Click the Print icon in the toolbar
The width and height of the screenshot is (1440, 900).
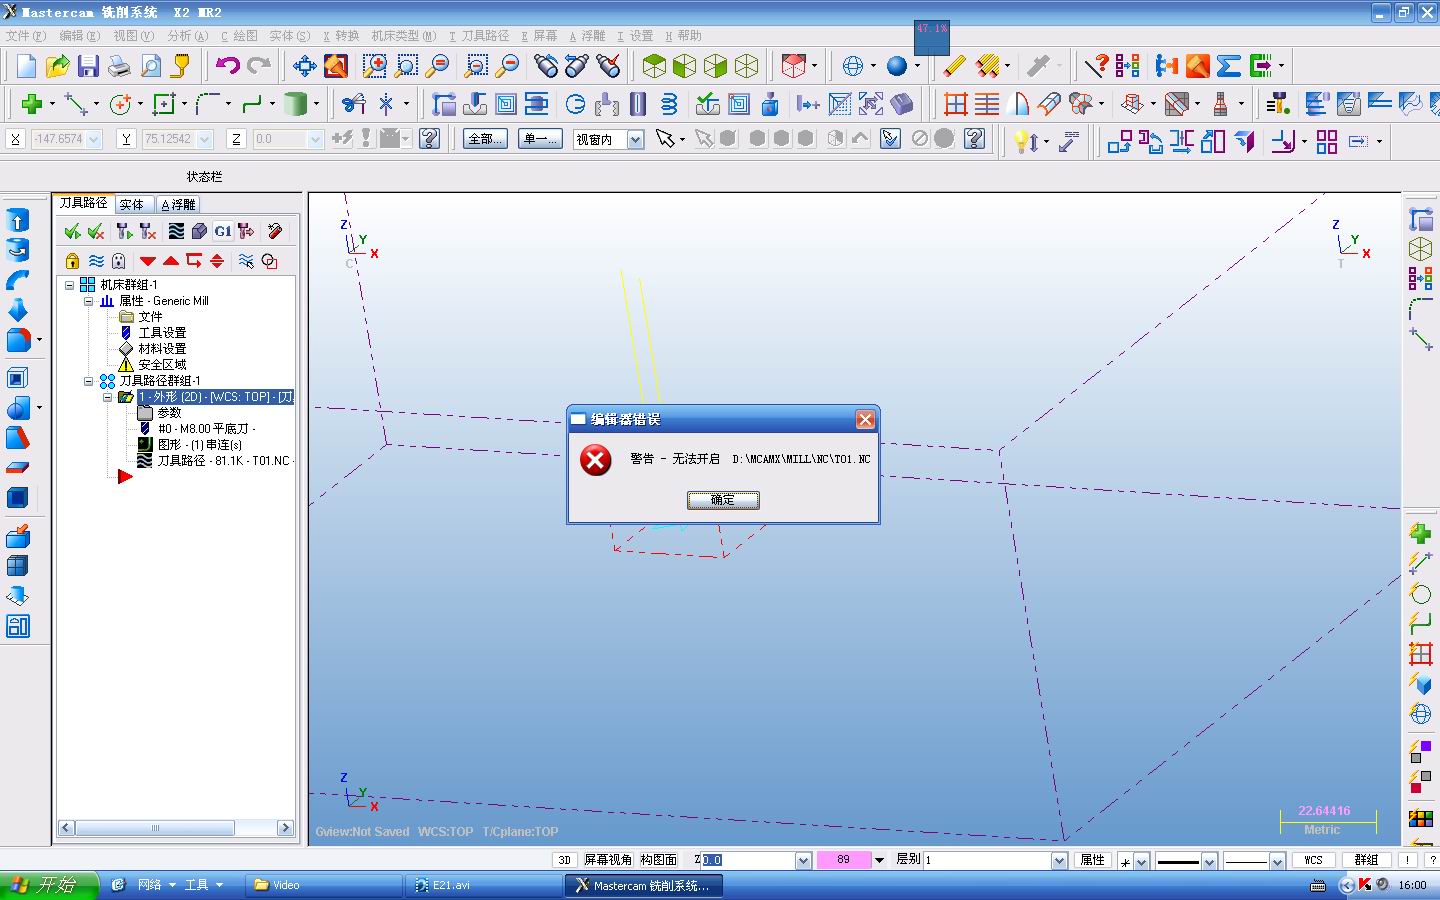(x=119, y=66)
